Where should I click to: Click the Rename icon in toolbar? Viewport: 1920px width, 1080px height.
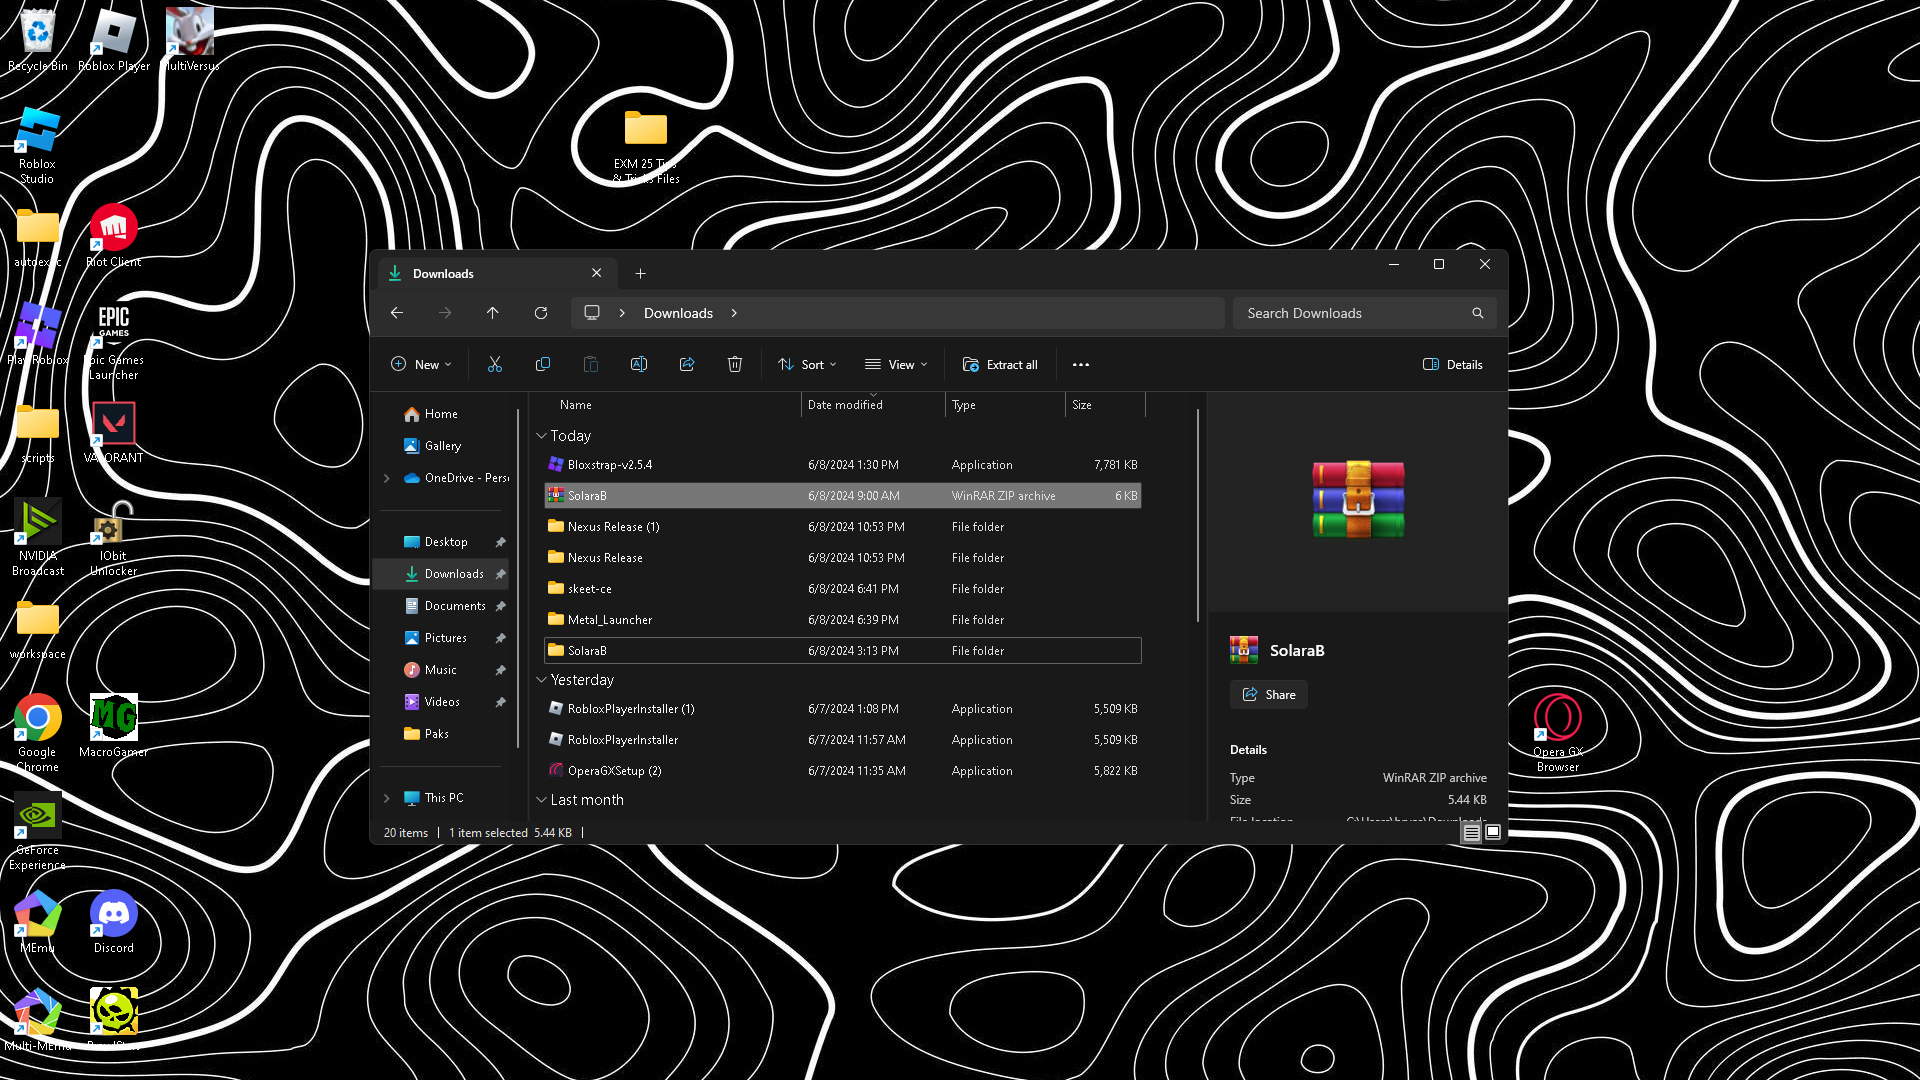(x=639, y=365)
